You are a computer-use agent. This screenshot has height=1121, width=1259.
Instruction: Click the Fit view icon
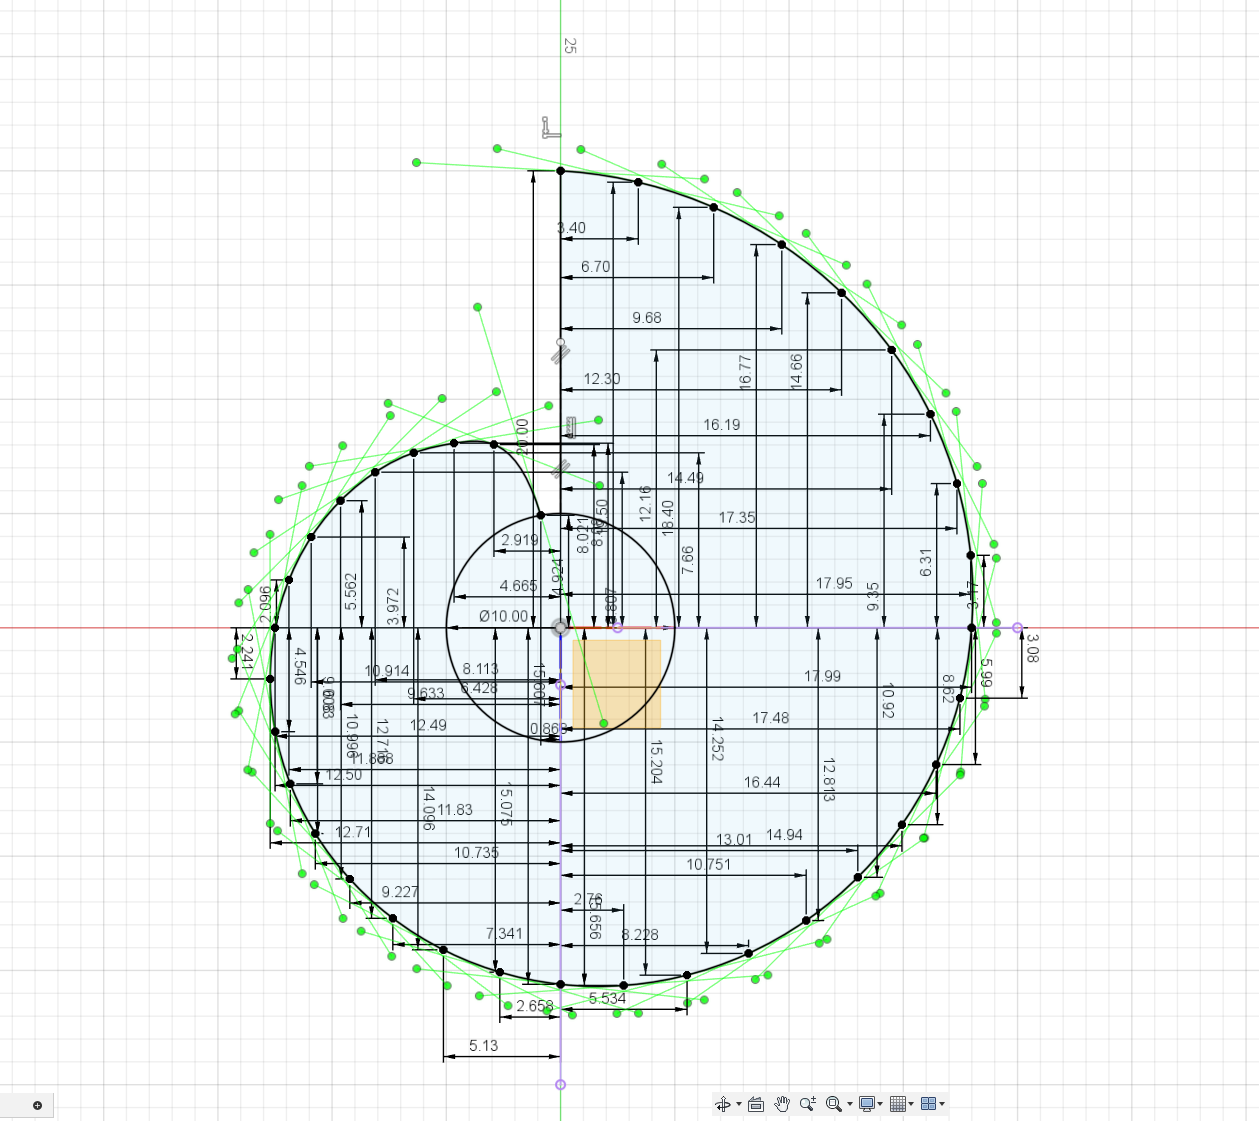click(x=834, y=1103)
